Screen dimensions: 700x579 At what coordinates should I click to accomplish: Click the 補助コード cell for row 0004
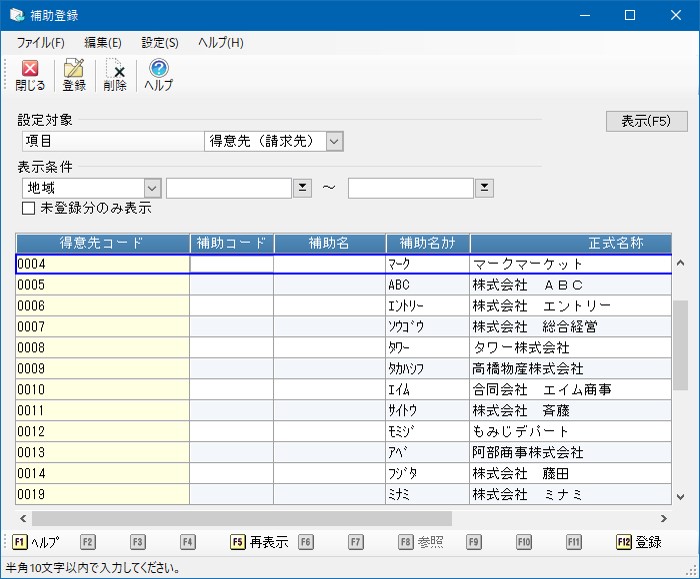point(231,264)
